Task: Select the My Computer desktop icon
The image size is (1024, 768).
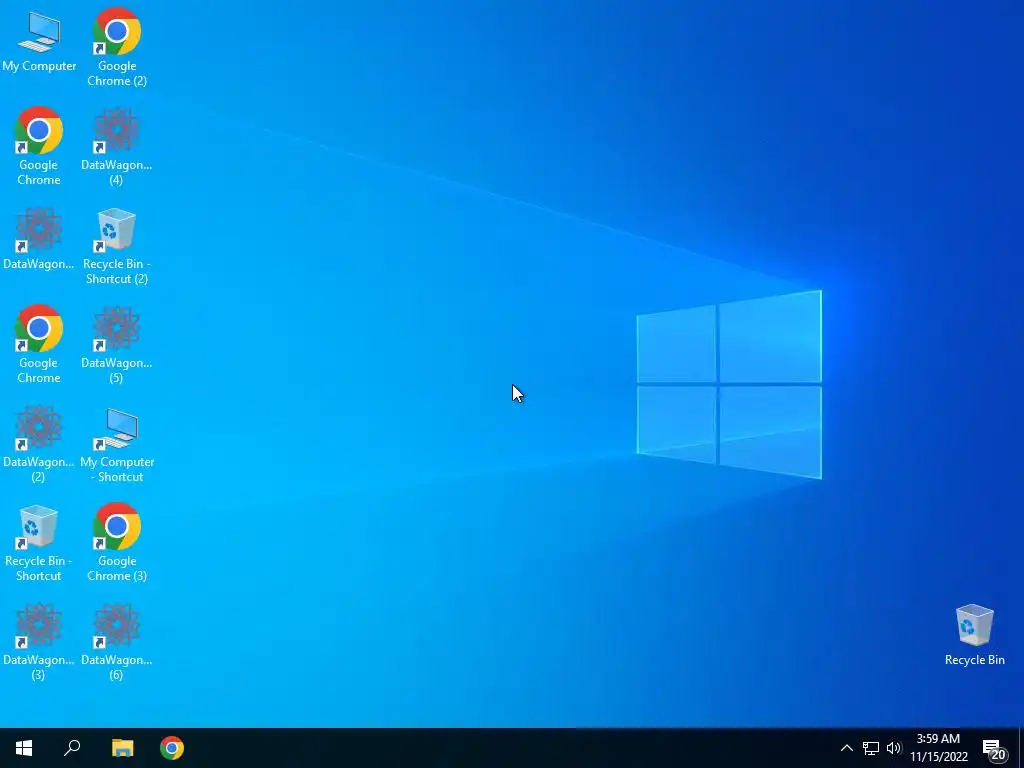Action: 39,41
